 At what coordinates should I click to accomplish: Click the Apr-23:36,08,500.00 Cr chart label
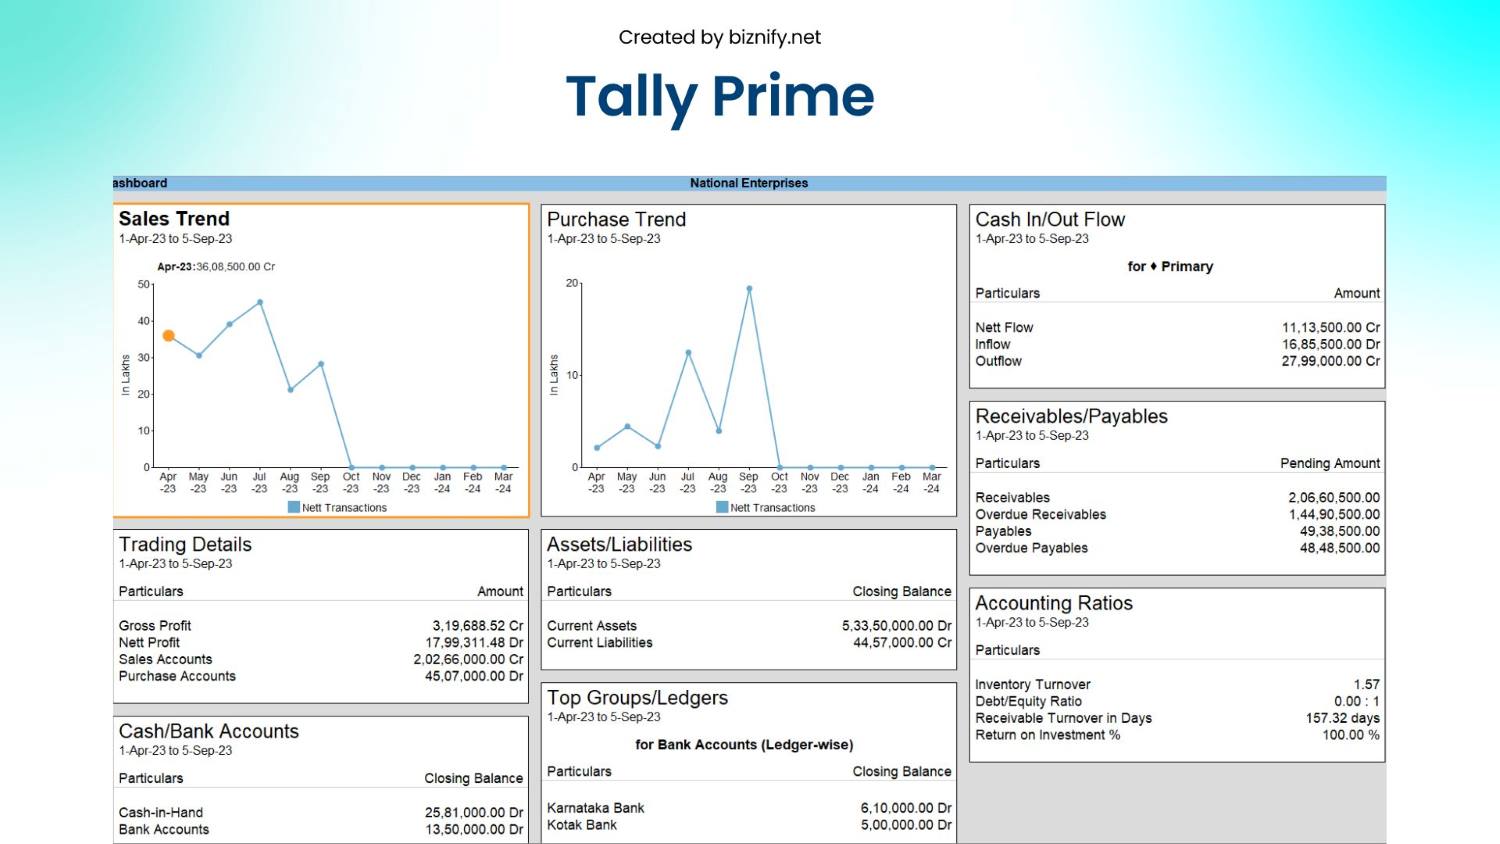(x=216, y=267)
